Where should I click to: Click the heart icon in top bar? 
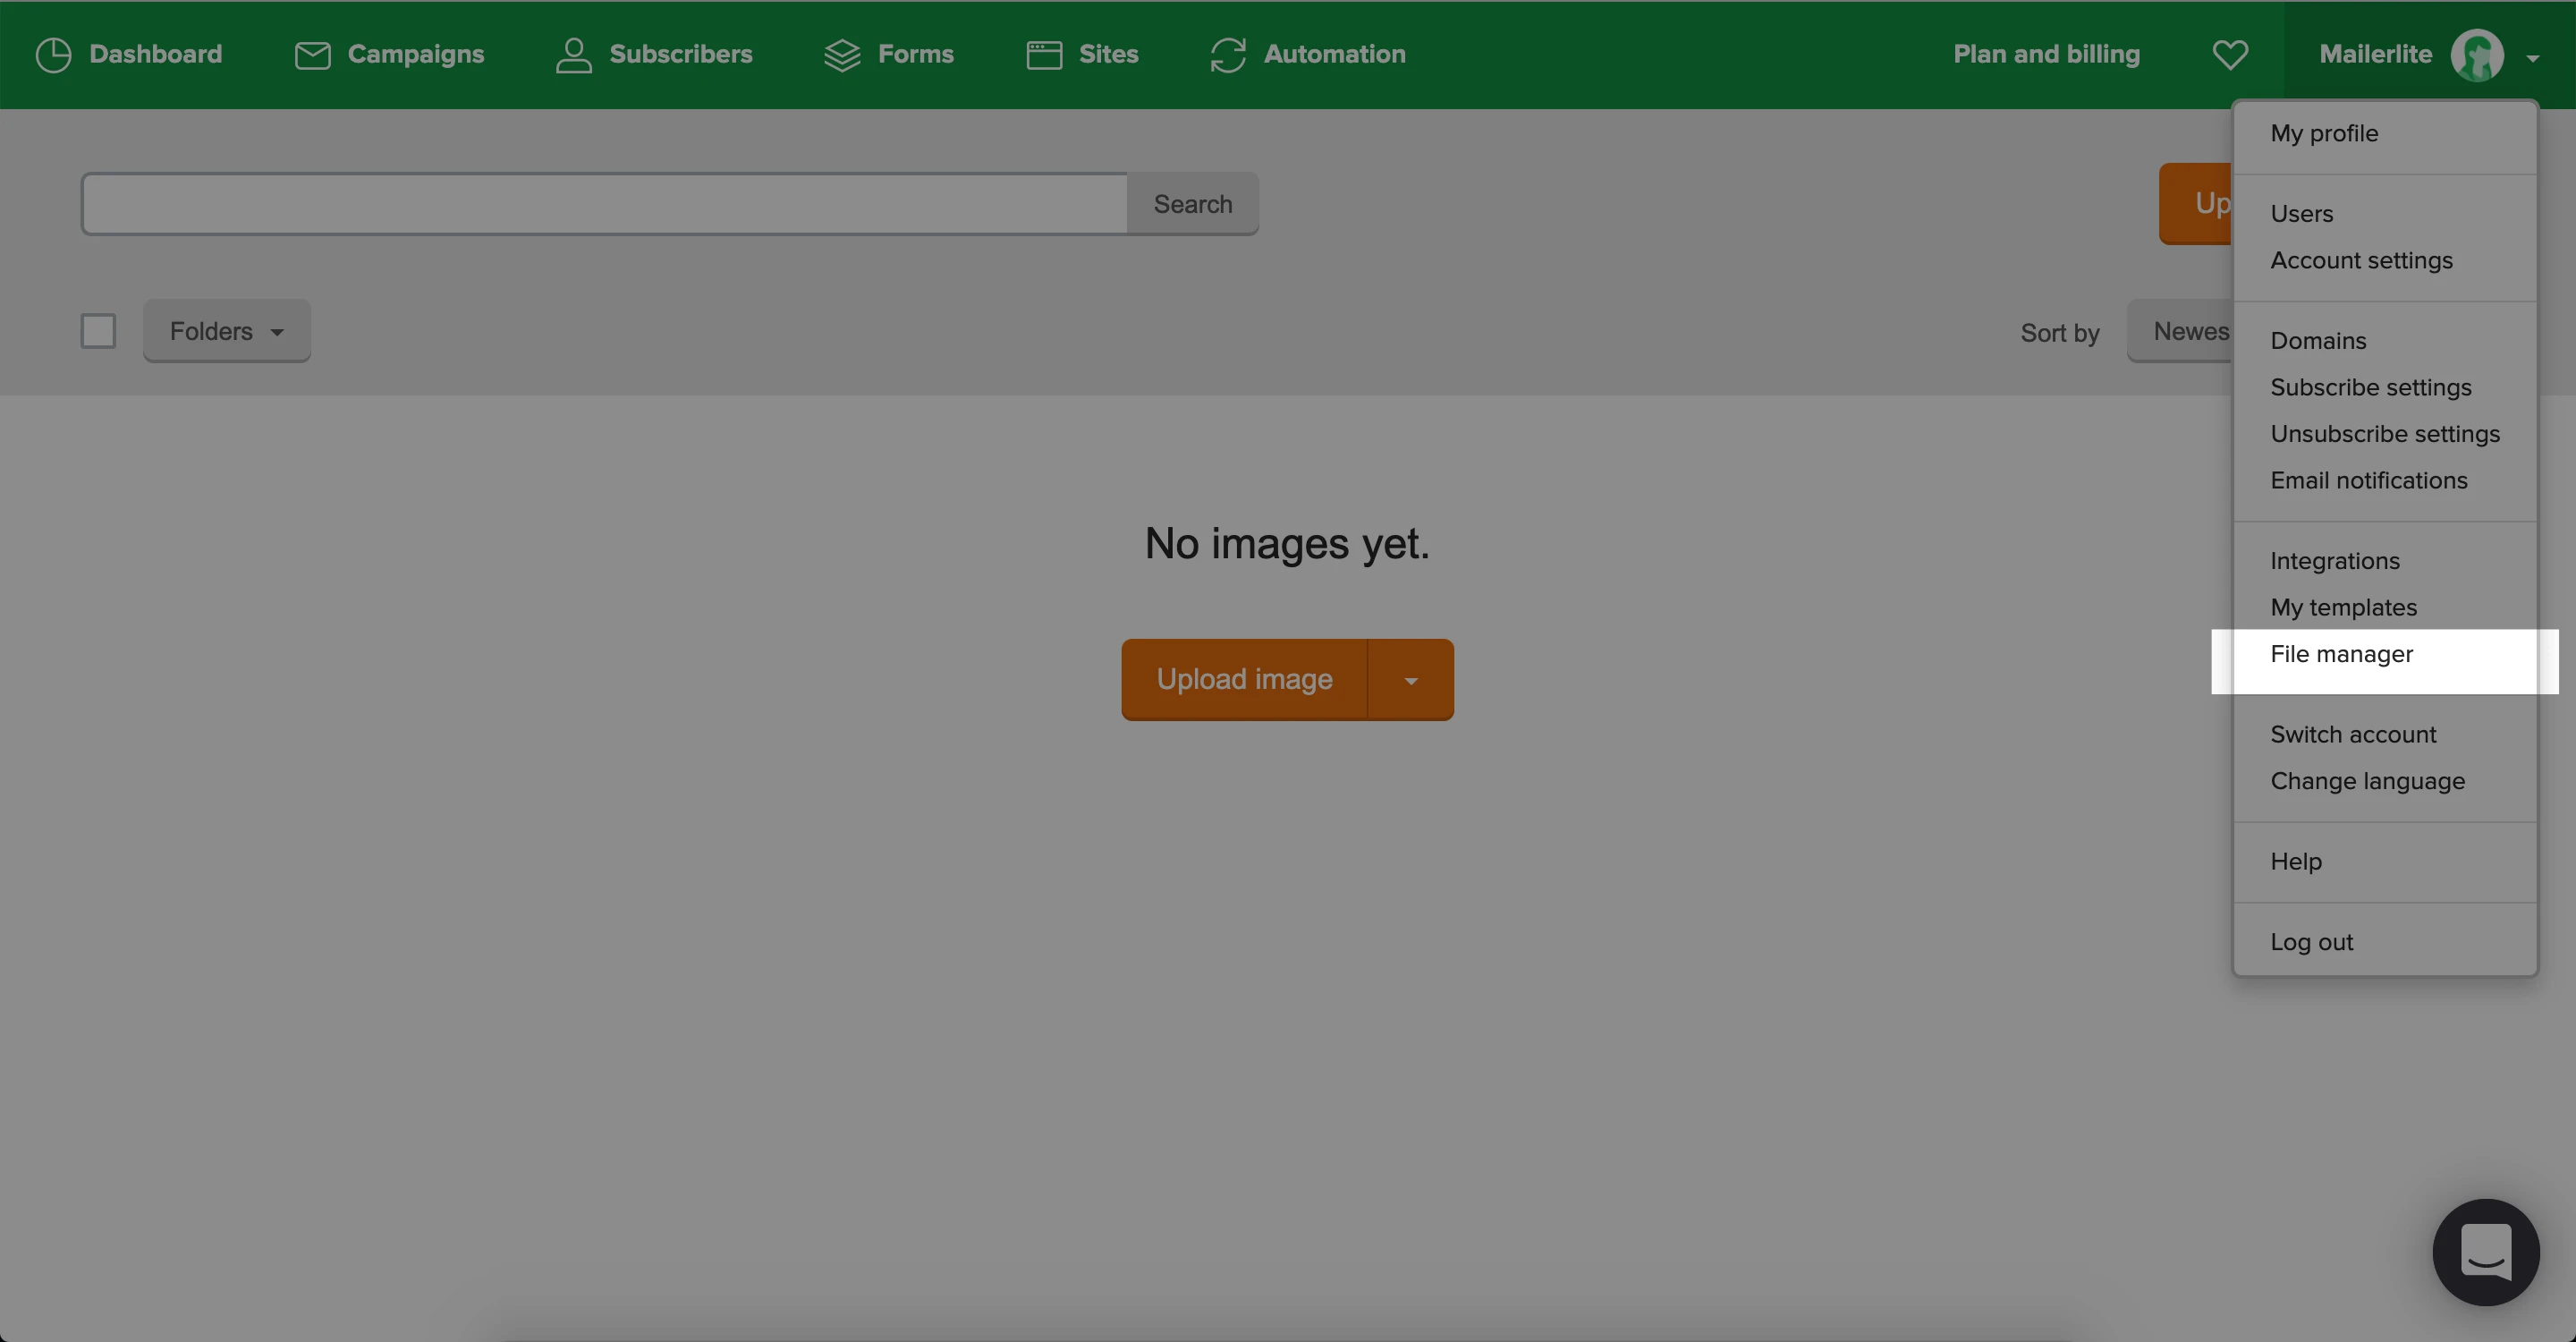[x=2229, y=55]
